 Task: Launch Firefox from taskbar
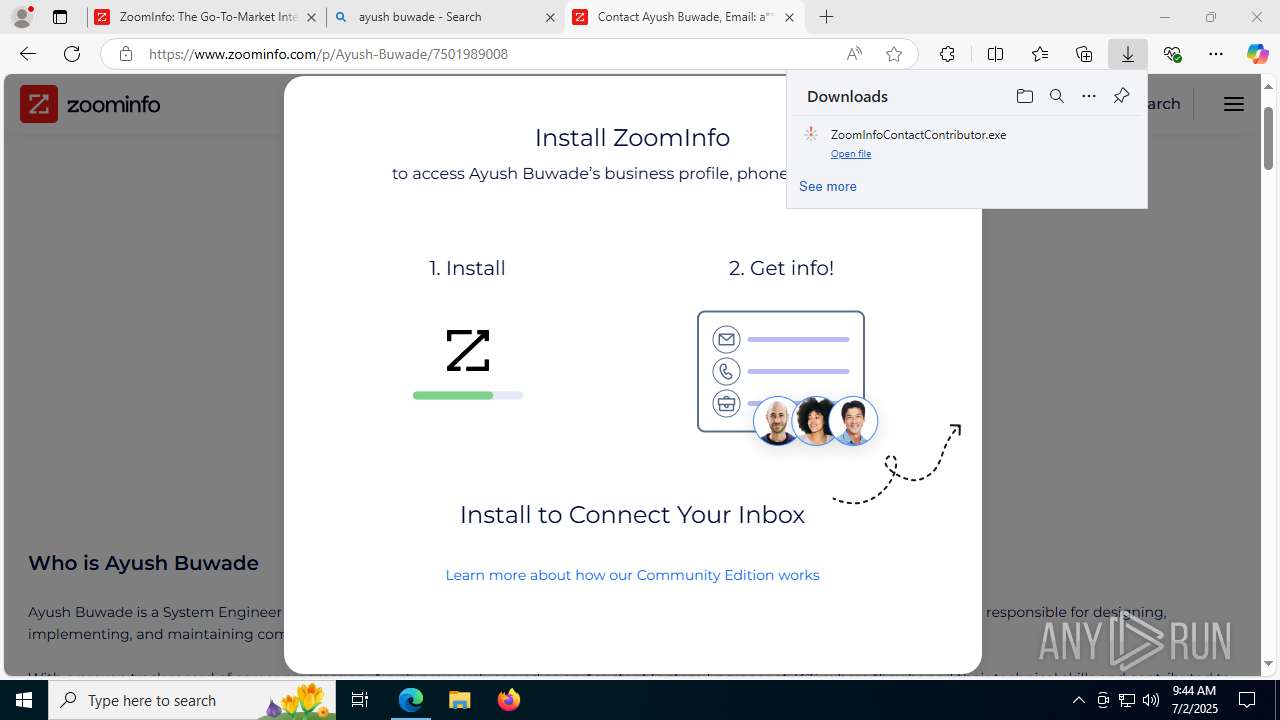(x=509, y=700)
